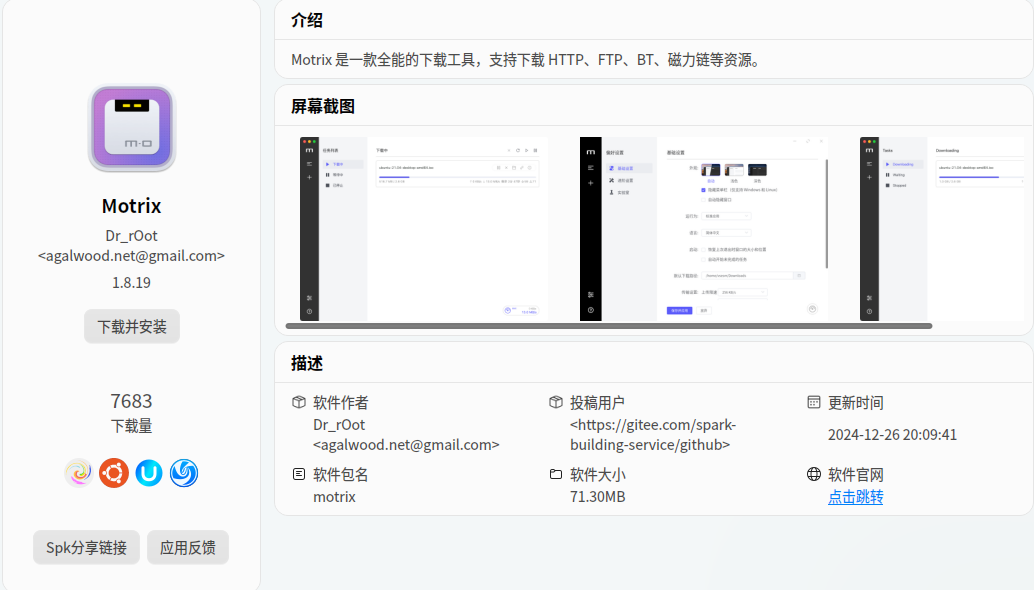
Task: Click the box icon beside 投稿用户
Action: click(556, 402)
